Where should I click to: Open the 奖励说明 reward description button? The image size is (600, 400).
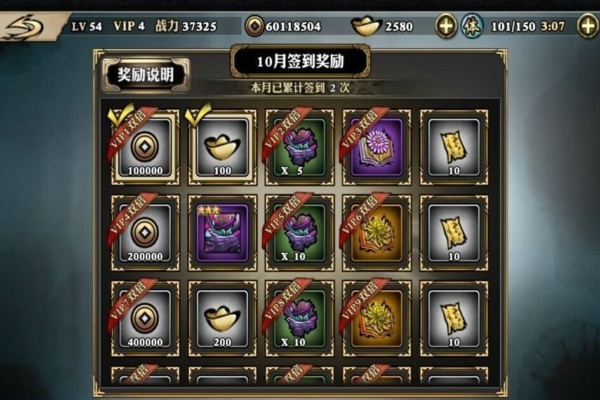pos(146,75)
